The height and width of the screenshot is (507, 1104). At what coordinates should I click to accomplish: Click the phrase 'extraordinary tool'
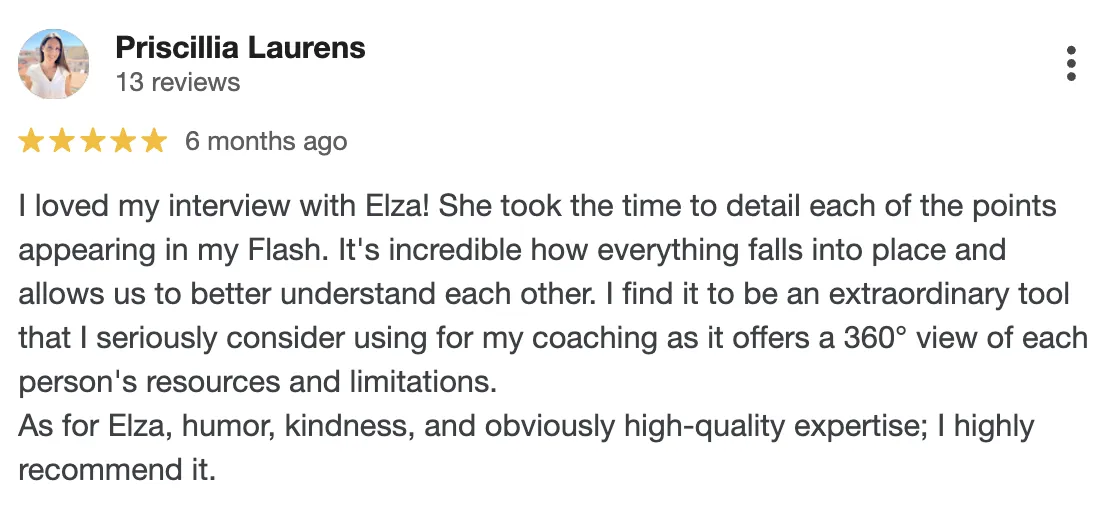pos(949,295)
